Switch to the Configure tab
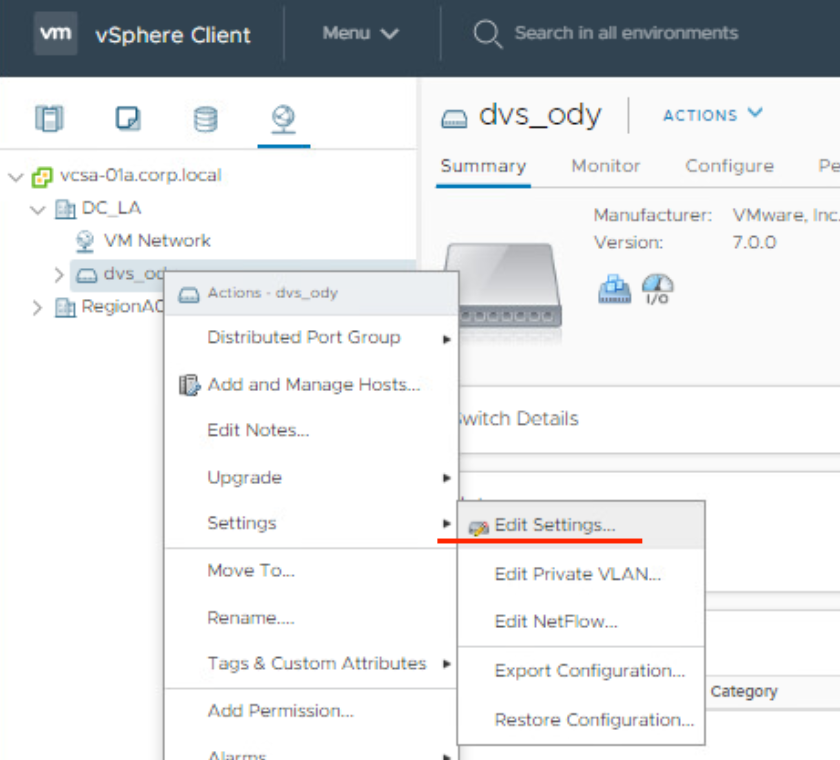This screenshot has height=760, width=840. pos(730,167)
